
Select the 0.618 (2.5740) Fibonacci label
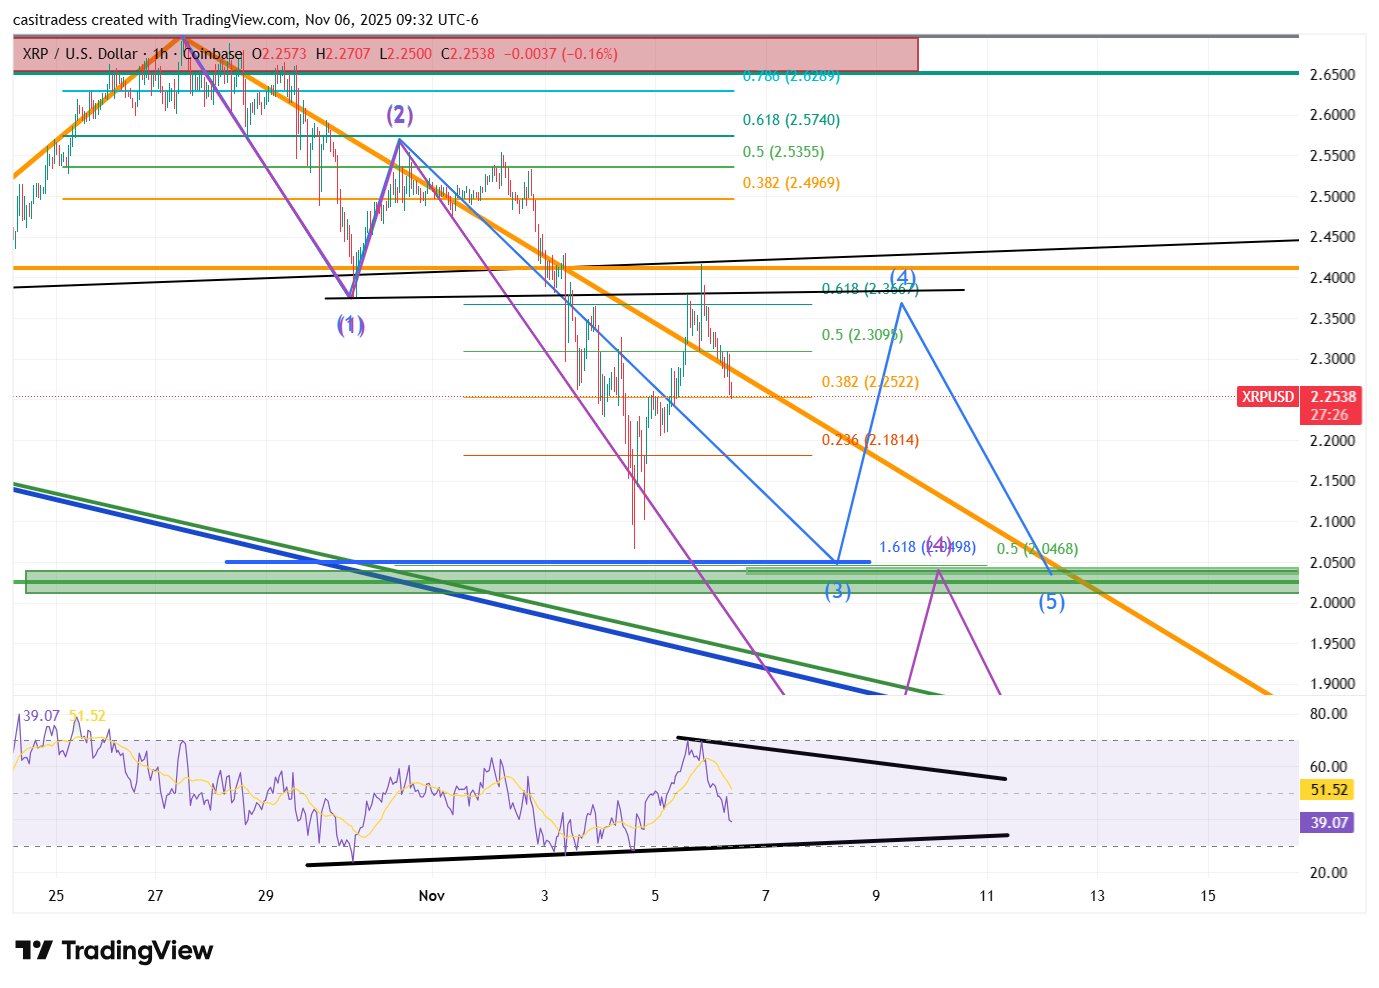pos(791,120)
